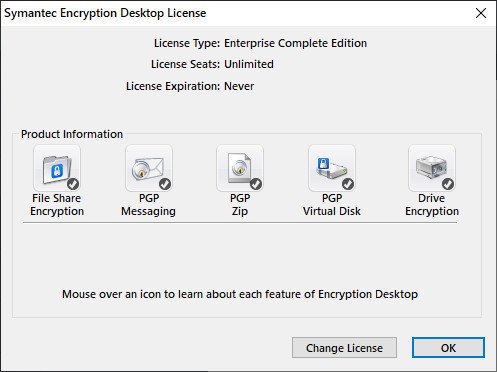This screenshot has width=497, height=372.
Task: Click the 'License Type:' label
Action: pos(187,43)
